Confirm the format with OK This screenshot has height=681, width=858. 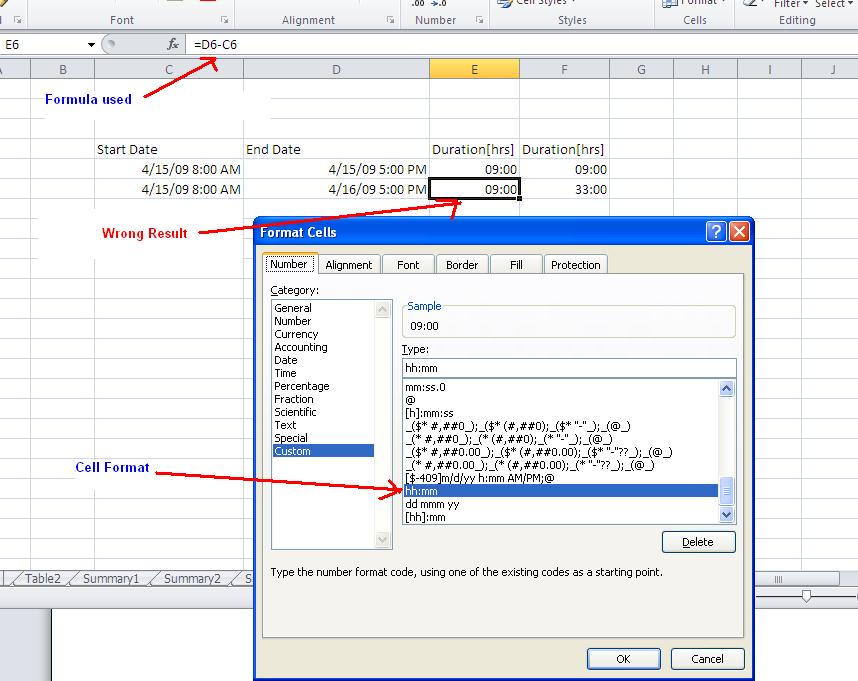pos(623,659)
